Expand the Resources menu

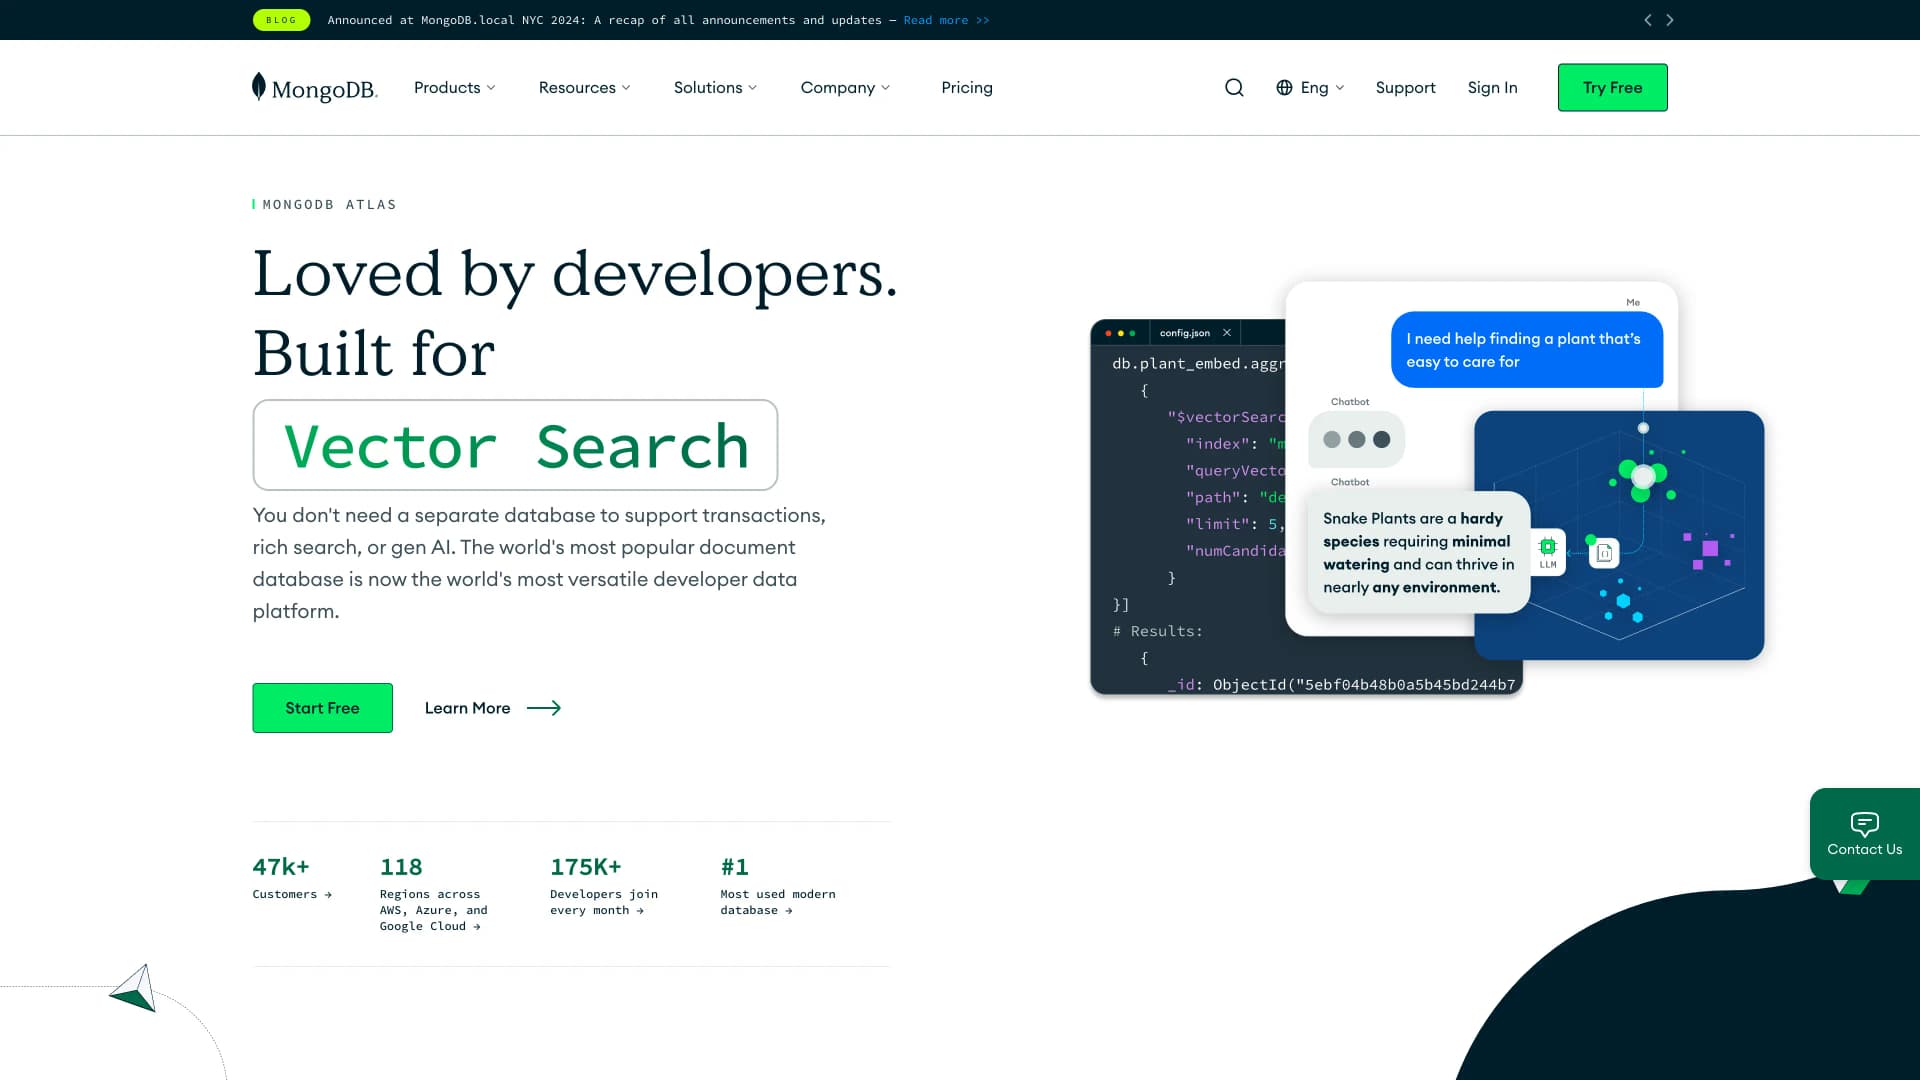click(585, 88)
